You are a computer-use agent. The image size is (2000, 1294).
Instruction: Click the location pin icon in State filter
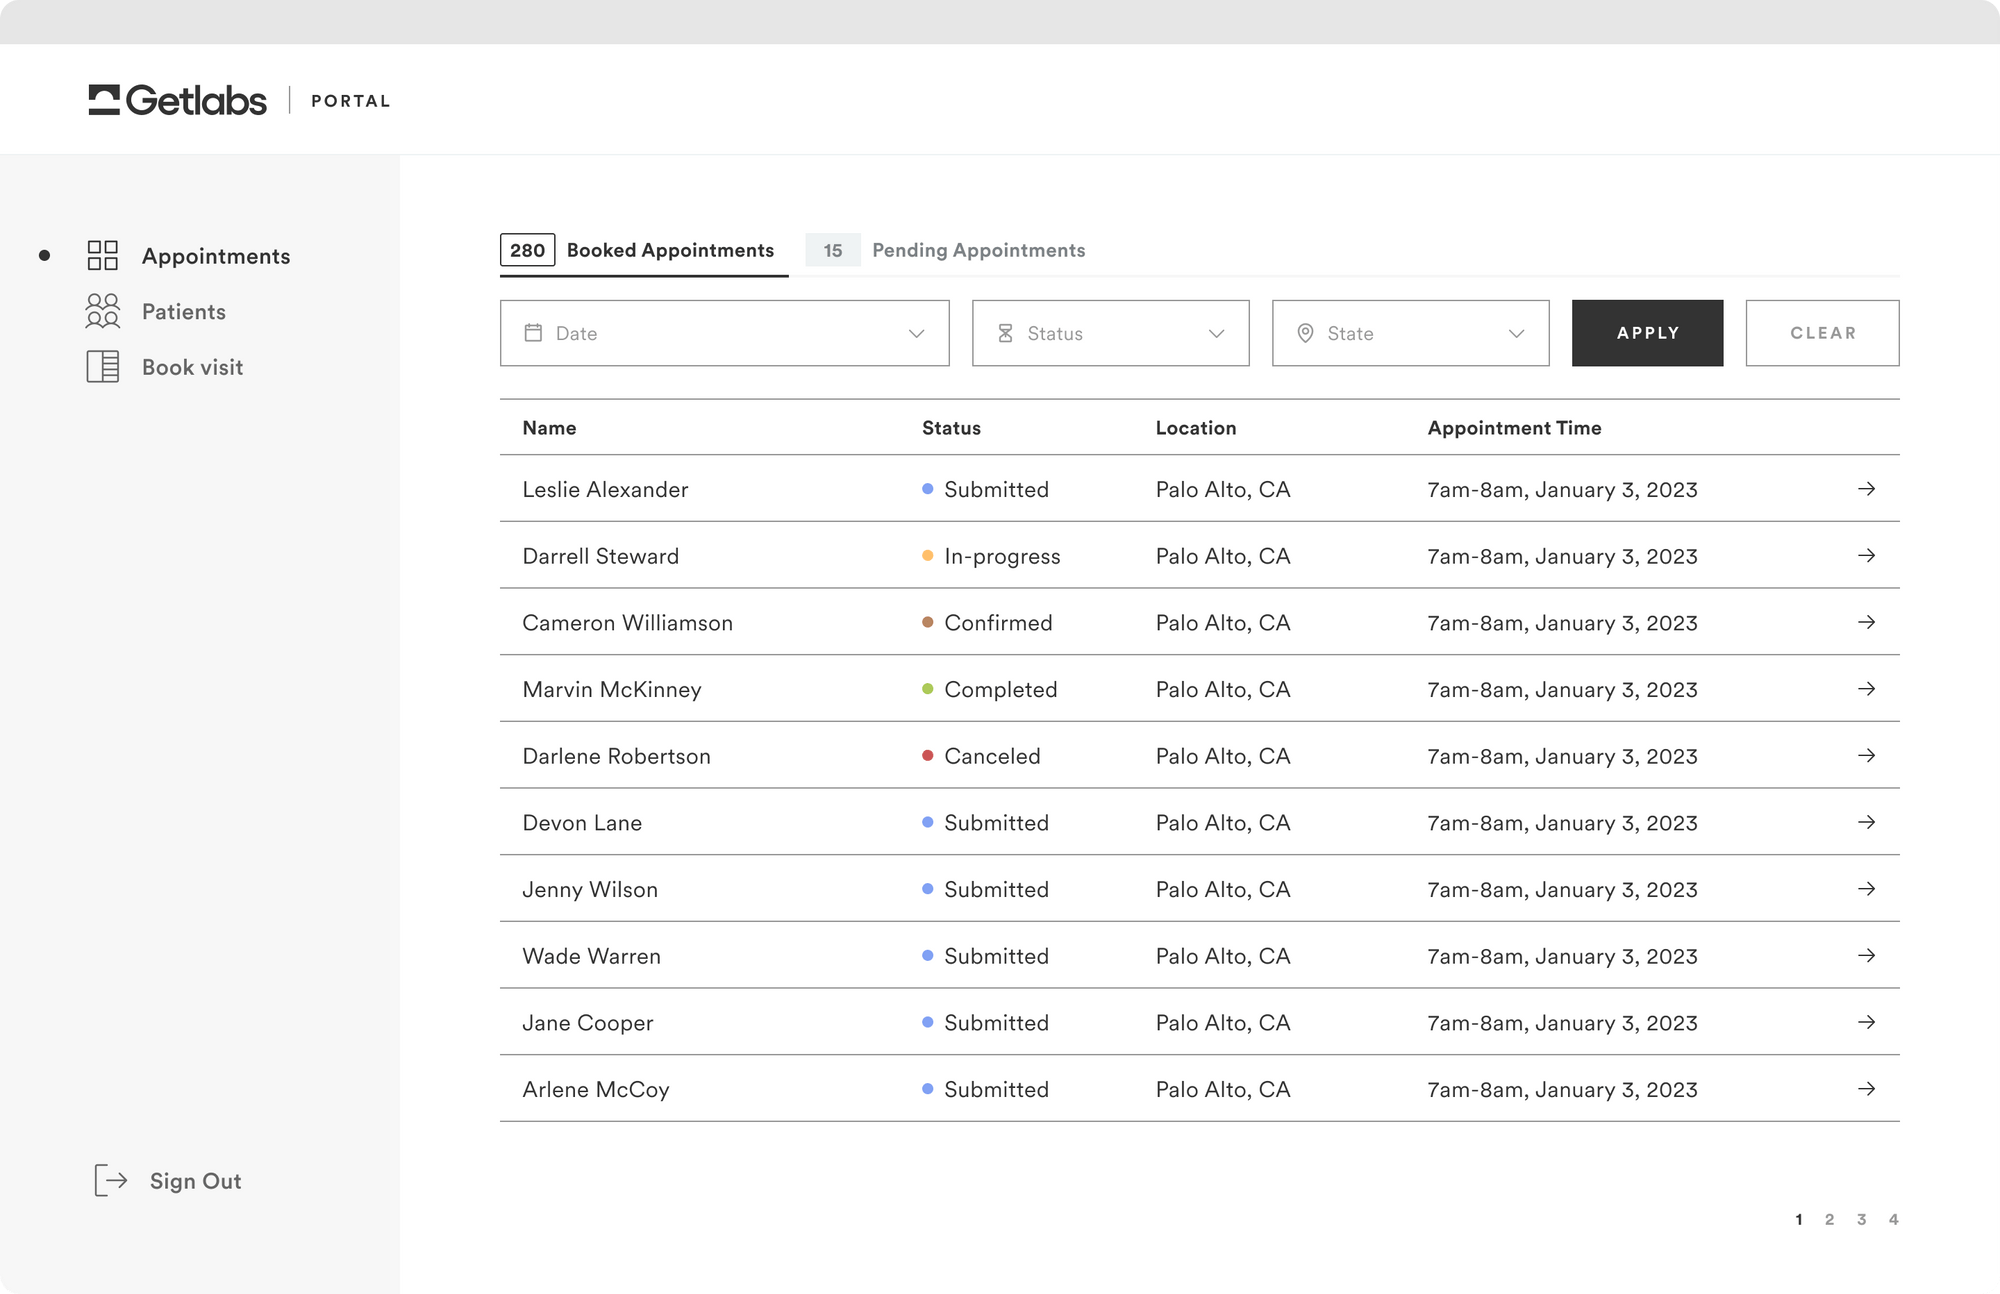(1306, 333)
